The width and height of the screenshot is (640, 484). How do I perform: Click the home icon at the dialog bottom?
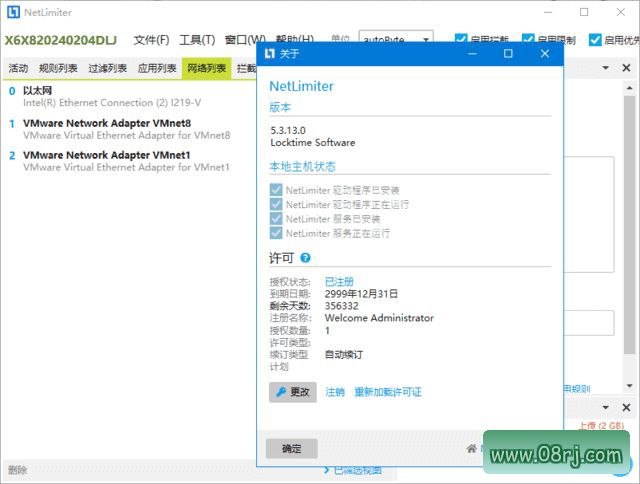pos(472,449)
